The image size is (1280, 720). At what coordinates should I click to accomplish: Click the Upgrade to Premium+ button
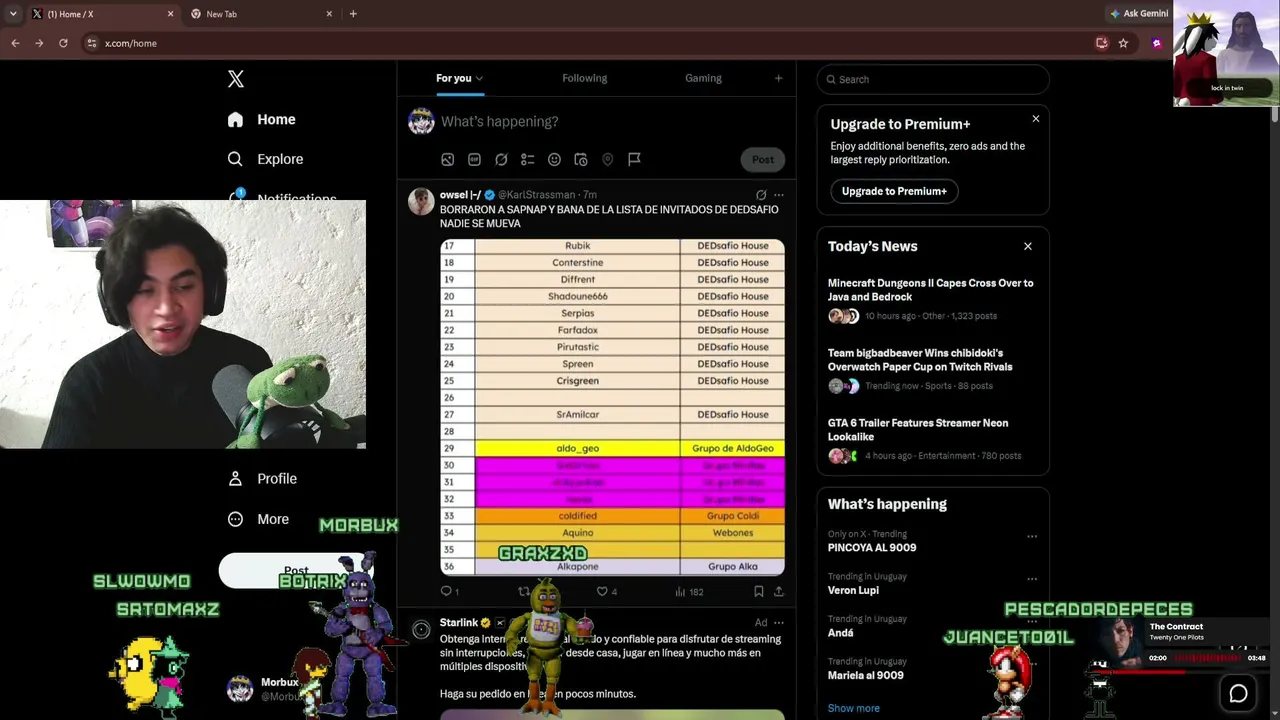[894, 191]
